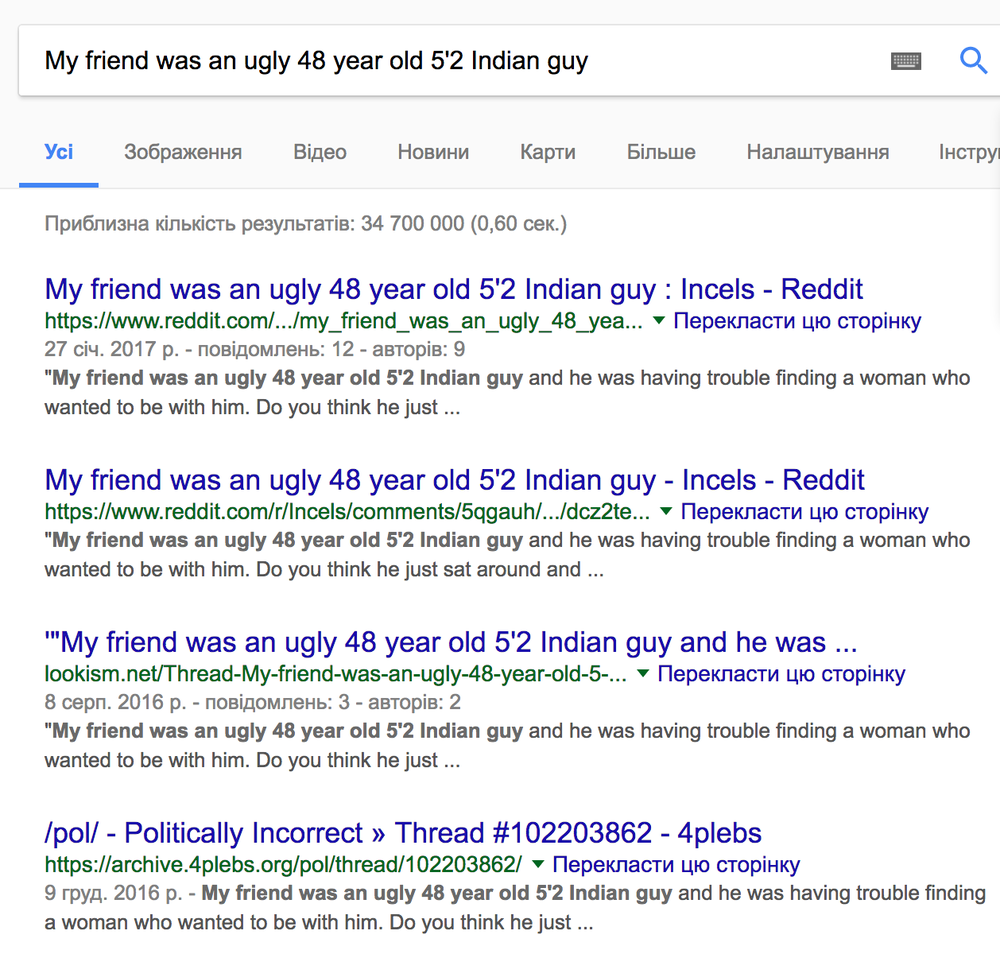Open the Відео tab
Image resolution: width=1000 pixels, height=954 pixels.
(x=320, y=153)
